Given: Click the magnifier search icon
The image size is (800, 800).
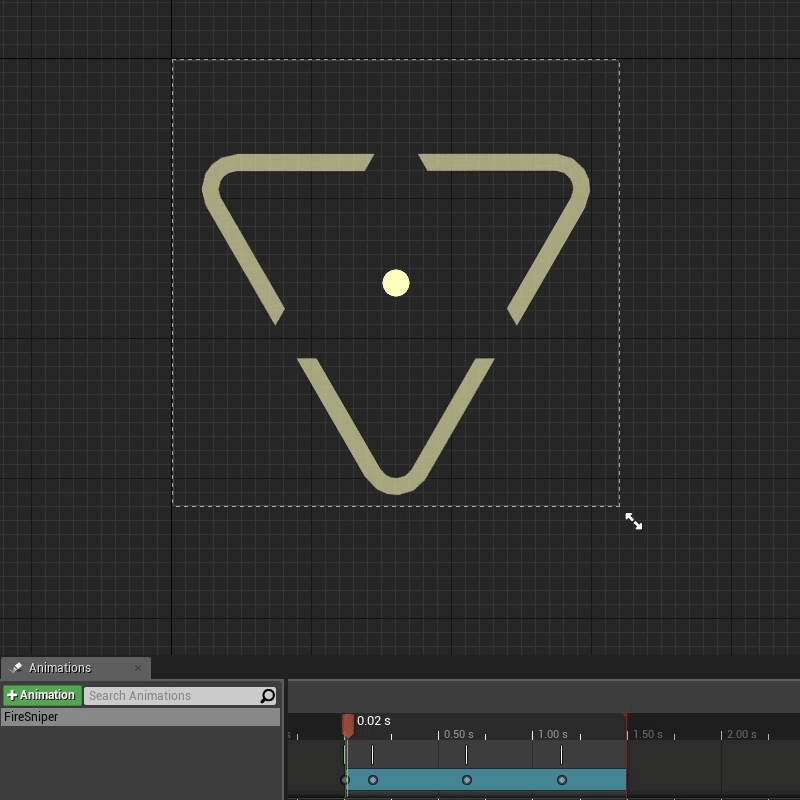Looking at the screenshot, I should (268, 695).
